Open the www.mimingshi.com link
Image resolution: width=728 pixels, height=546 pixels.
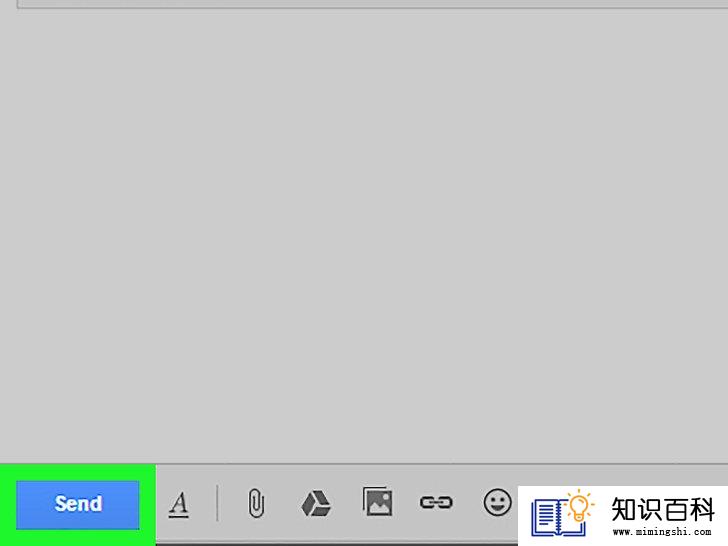coord(662,531)
